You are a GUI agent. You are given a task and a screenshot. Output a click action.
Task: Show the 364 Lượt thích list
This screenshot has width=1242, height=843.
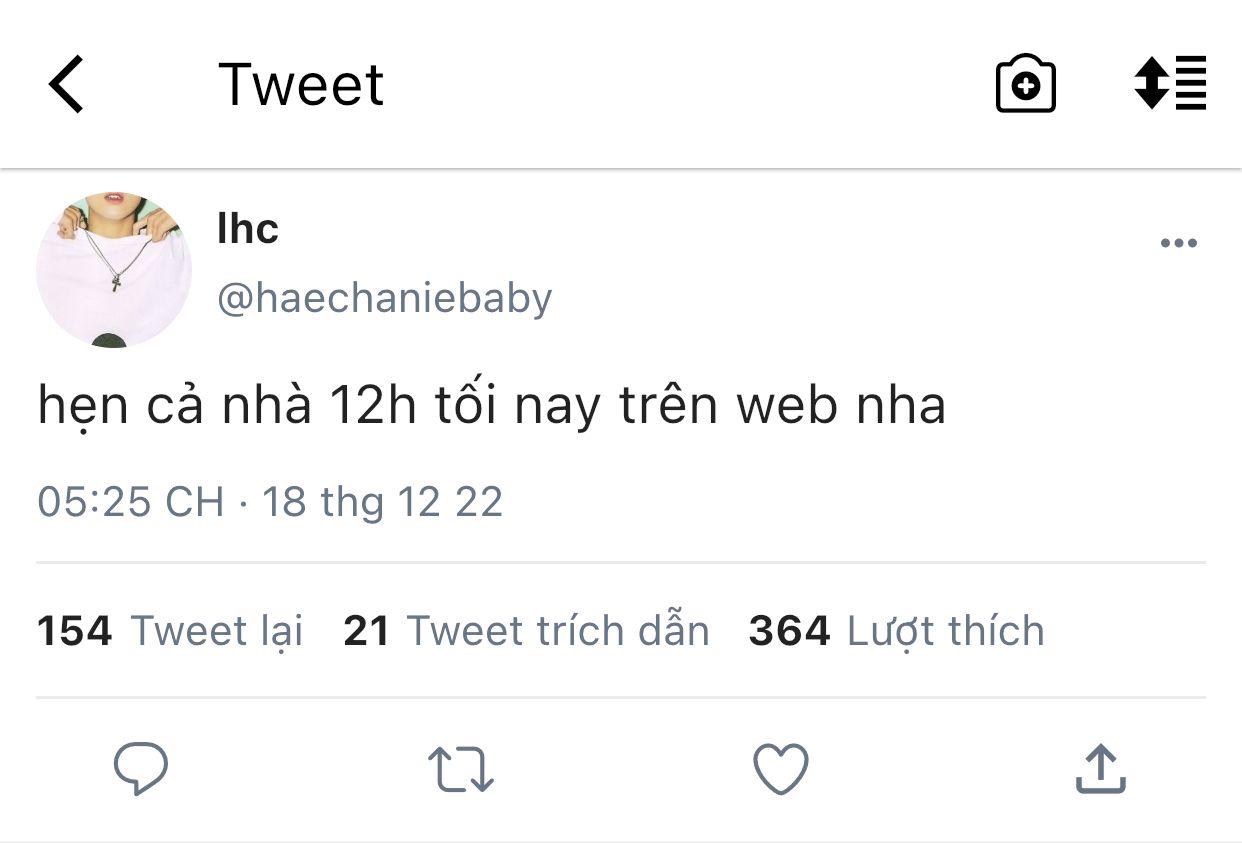pyautogui.click(x=896, y=631)
